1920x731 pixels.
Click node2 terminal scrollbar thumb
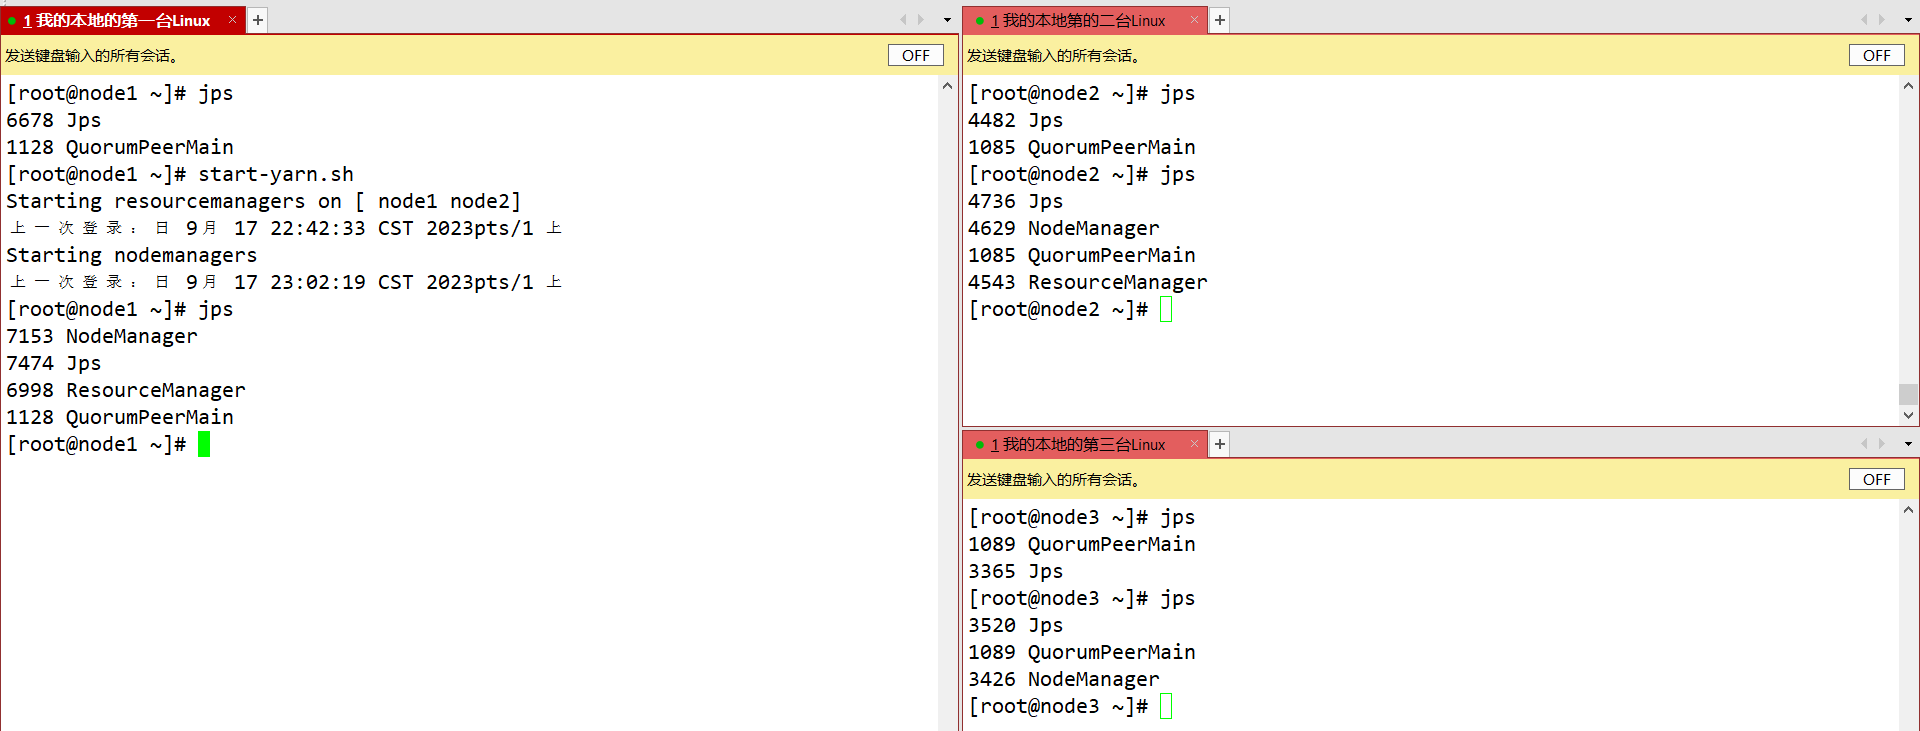point(1908,394)
